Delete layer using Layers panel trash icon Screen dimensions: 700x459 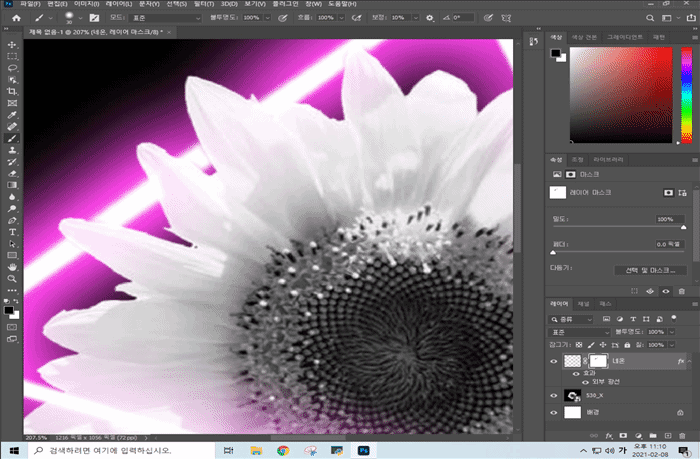click(682, 435)
